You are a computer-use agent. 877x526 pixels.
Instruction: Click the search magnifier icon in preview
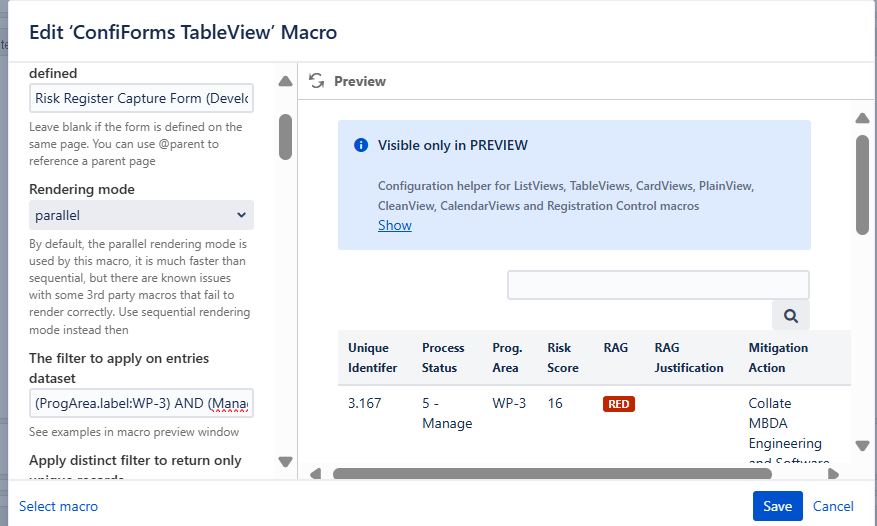pos(790,316)
